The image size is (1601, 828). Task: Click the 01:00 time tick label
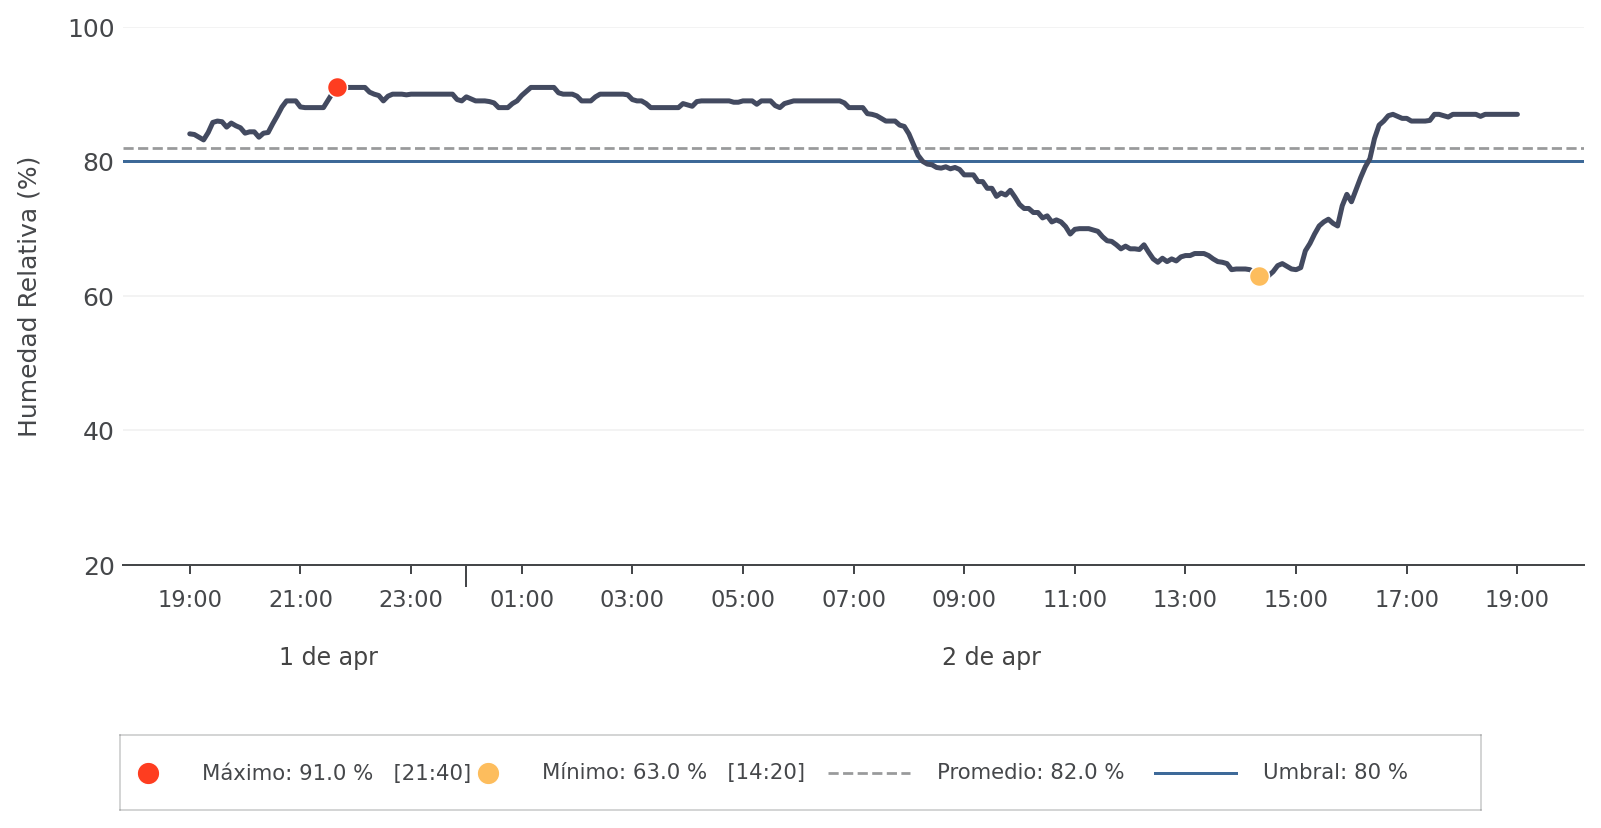[521, 600]
